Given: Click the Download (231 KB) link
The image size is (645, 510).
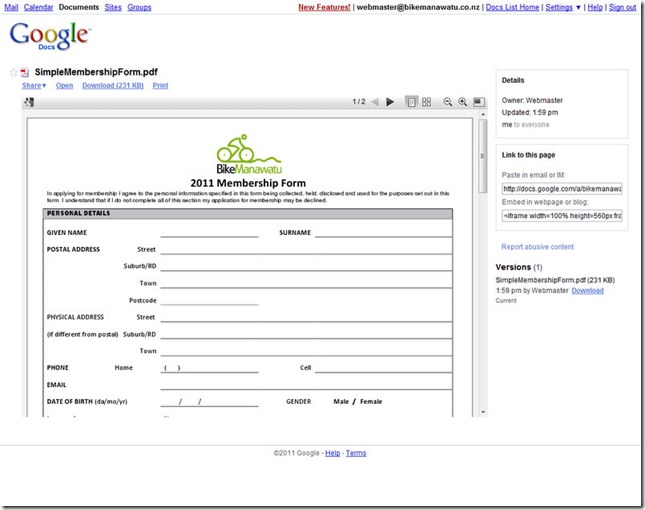Looking at the screenshot, I should point(111,86).
